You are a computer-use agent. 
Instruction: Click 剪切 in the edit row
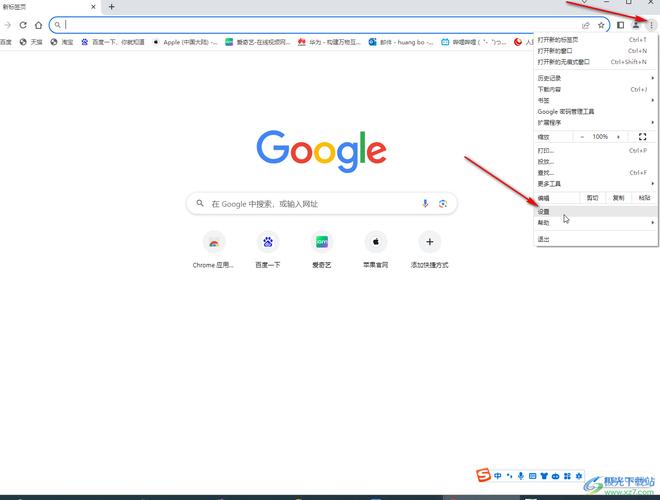(593, 198)
